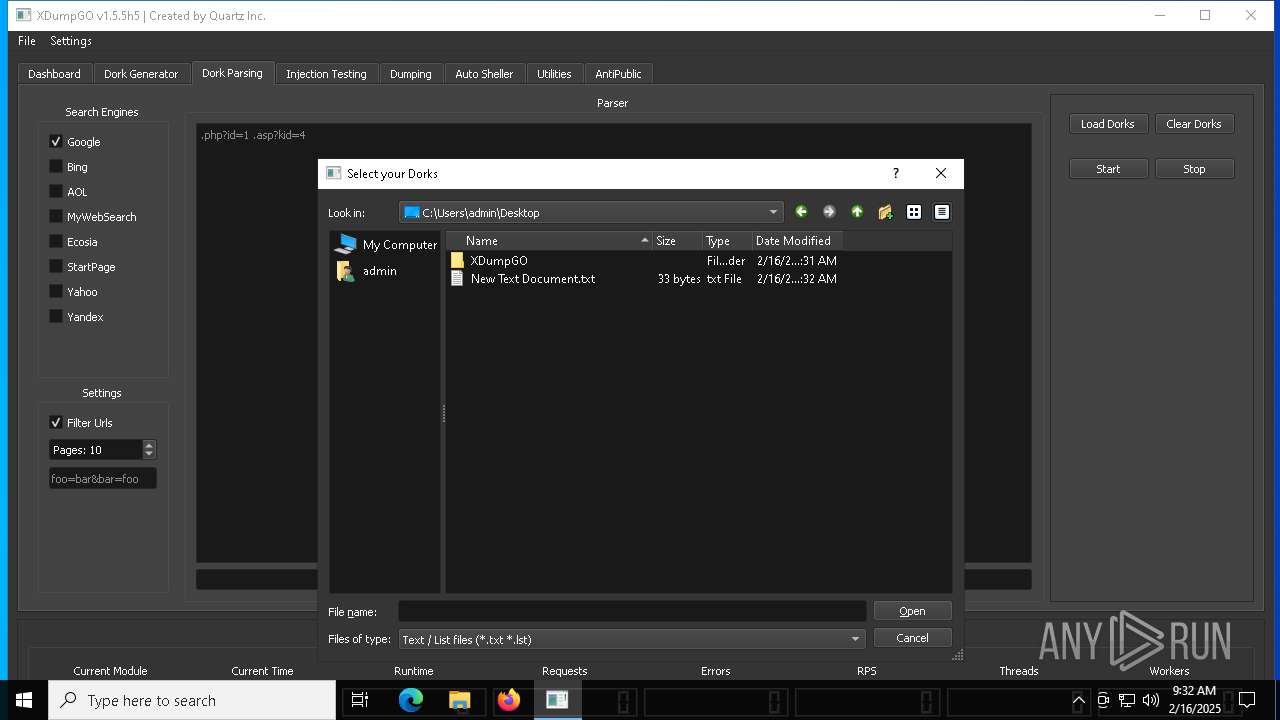Switch to Injection Testing tab
The height and width of the screenshot is (720, 1280).
pyautogui.click(x=326, y=74)
